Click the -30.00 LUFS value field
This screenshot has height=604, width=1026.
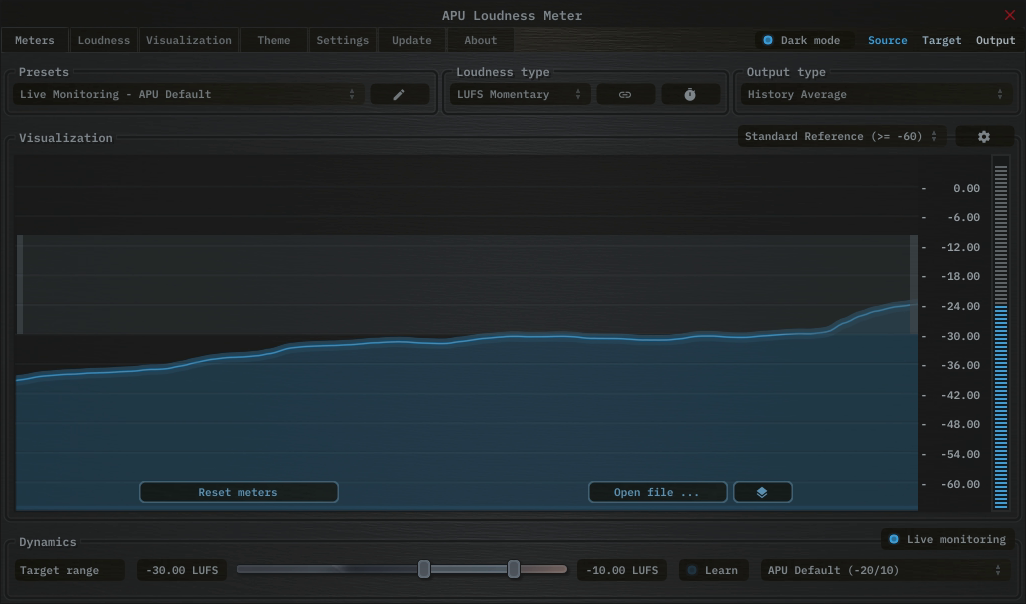[182, 570]
